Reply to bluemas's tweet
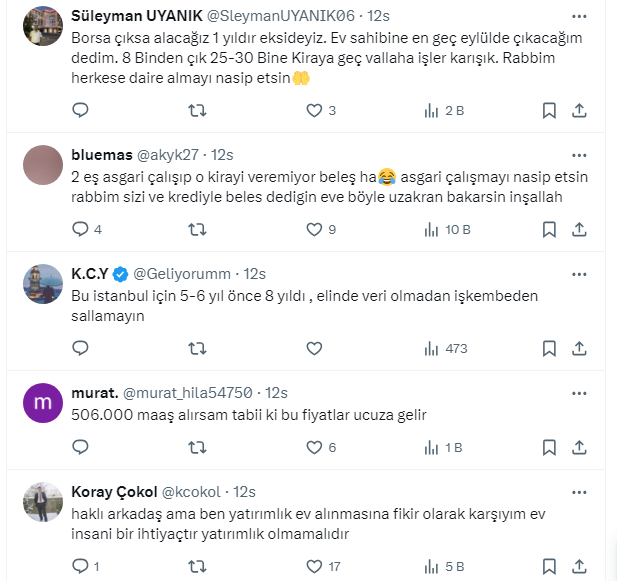Viewport: 617px width, 581px height. (81, 229)
